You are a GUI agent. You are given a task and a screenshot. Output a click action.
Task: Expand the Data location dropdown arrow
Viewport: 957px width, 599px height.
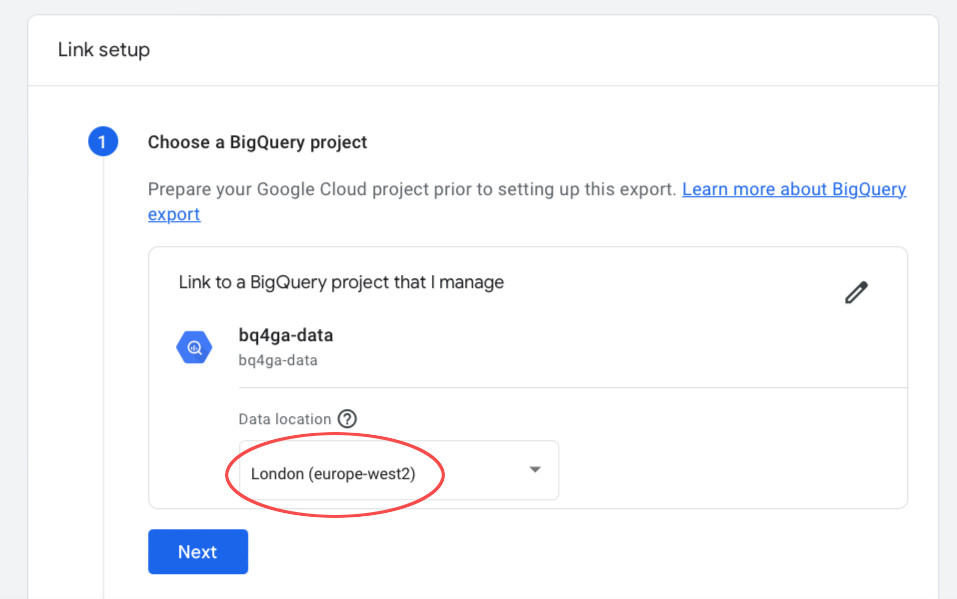535,470
